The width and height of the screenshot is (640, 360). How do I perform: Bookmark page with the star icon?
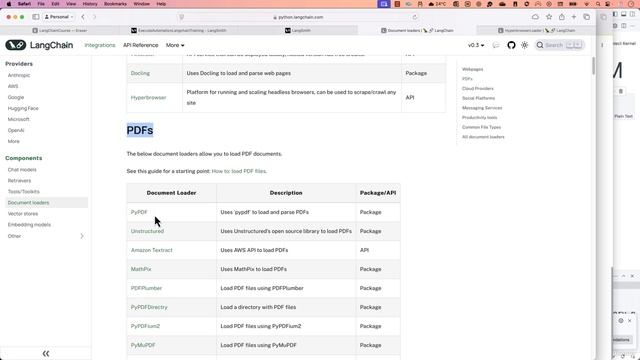(549, 17)
